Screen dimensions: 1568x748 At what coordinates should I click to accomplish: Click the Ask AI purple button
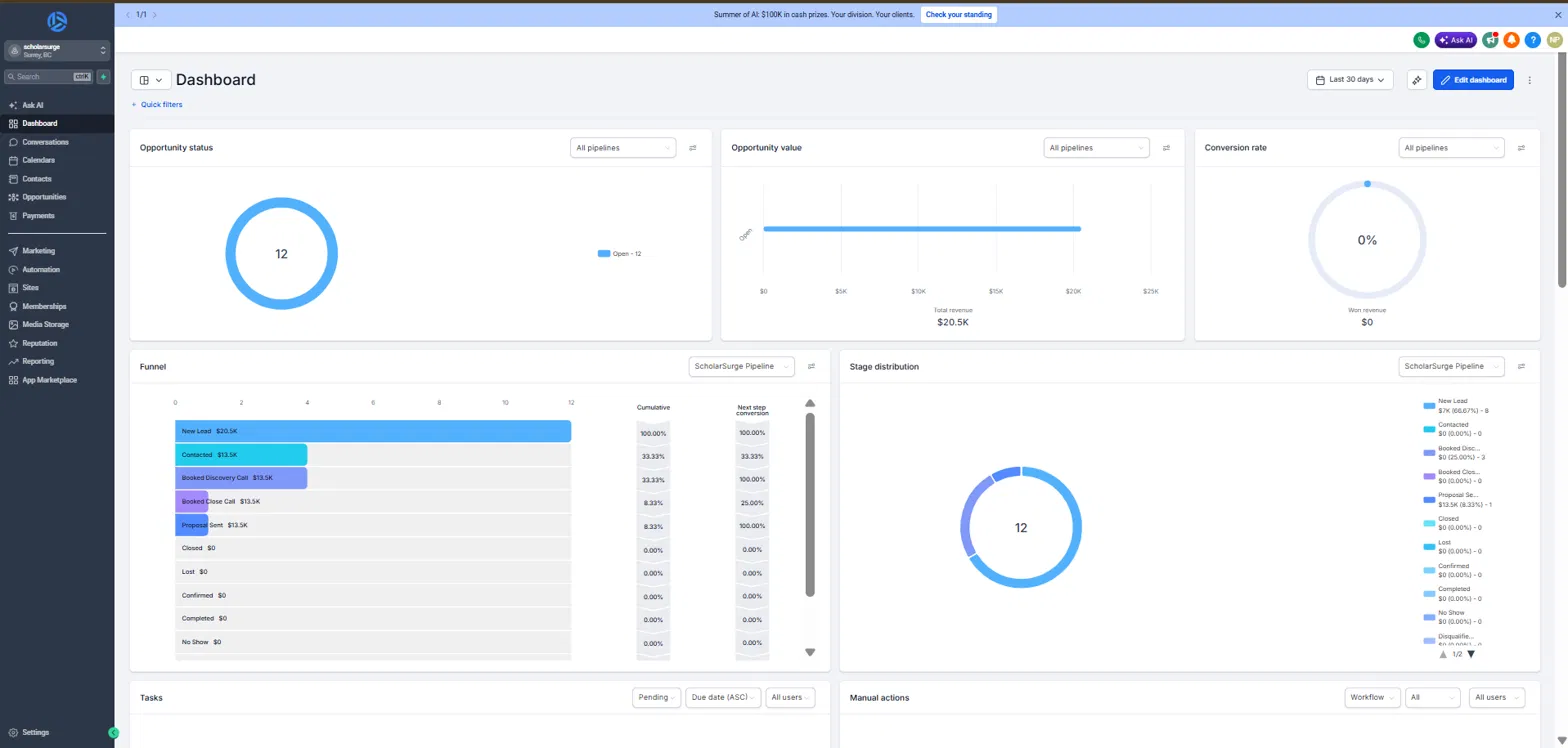[1455, 40]
